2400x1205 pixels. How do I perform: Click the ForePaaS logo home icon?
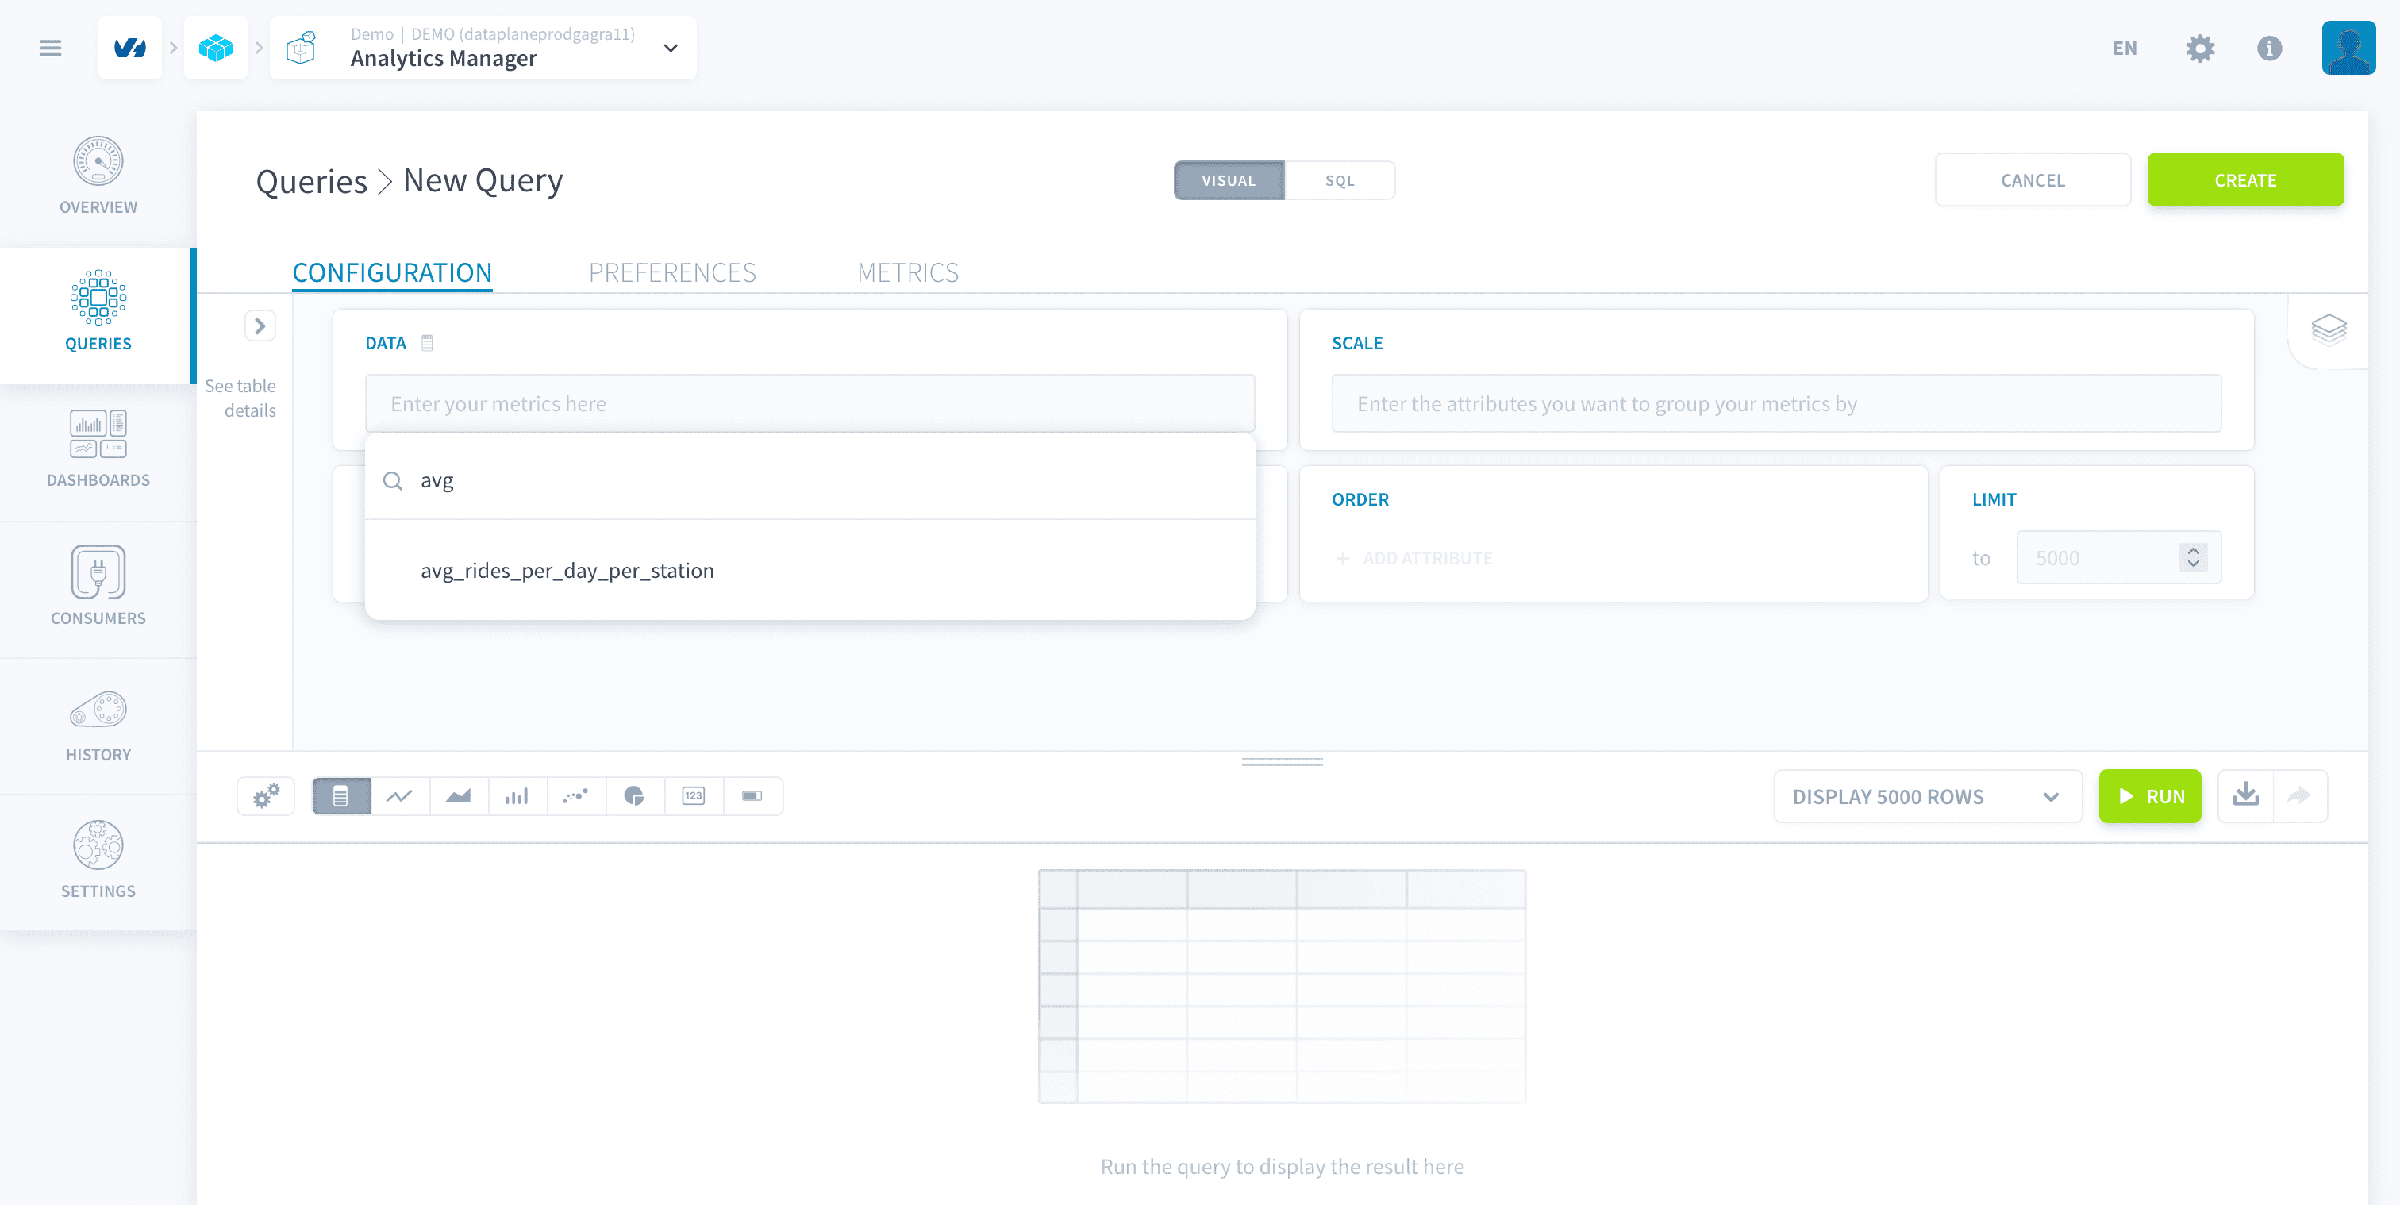pos(130,48)
